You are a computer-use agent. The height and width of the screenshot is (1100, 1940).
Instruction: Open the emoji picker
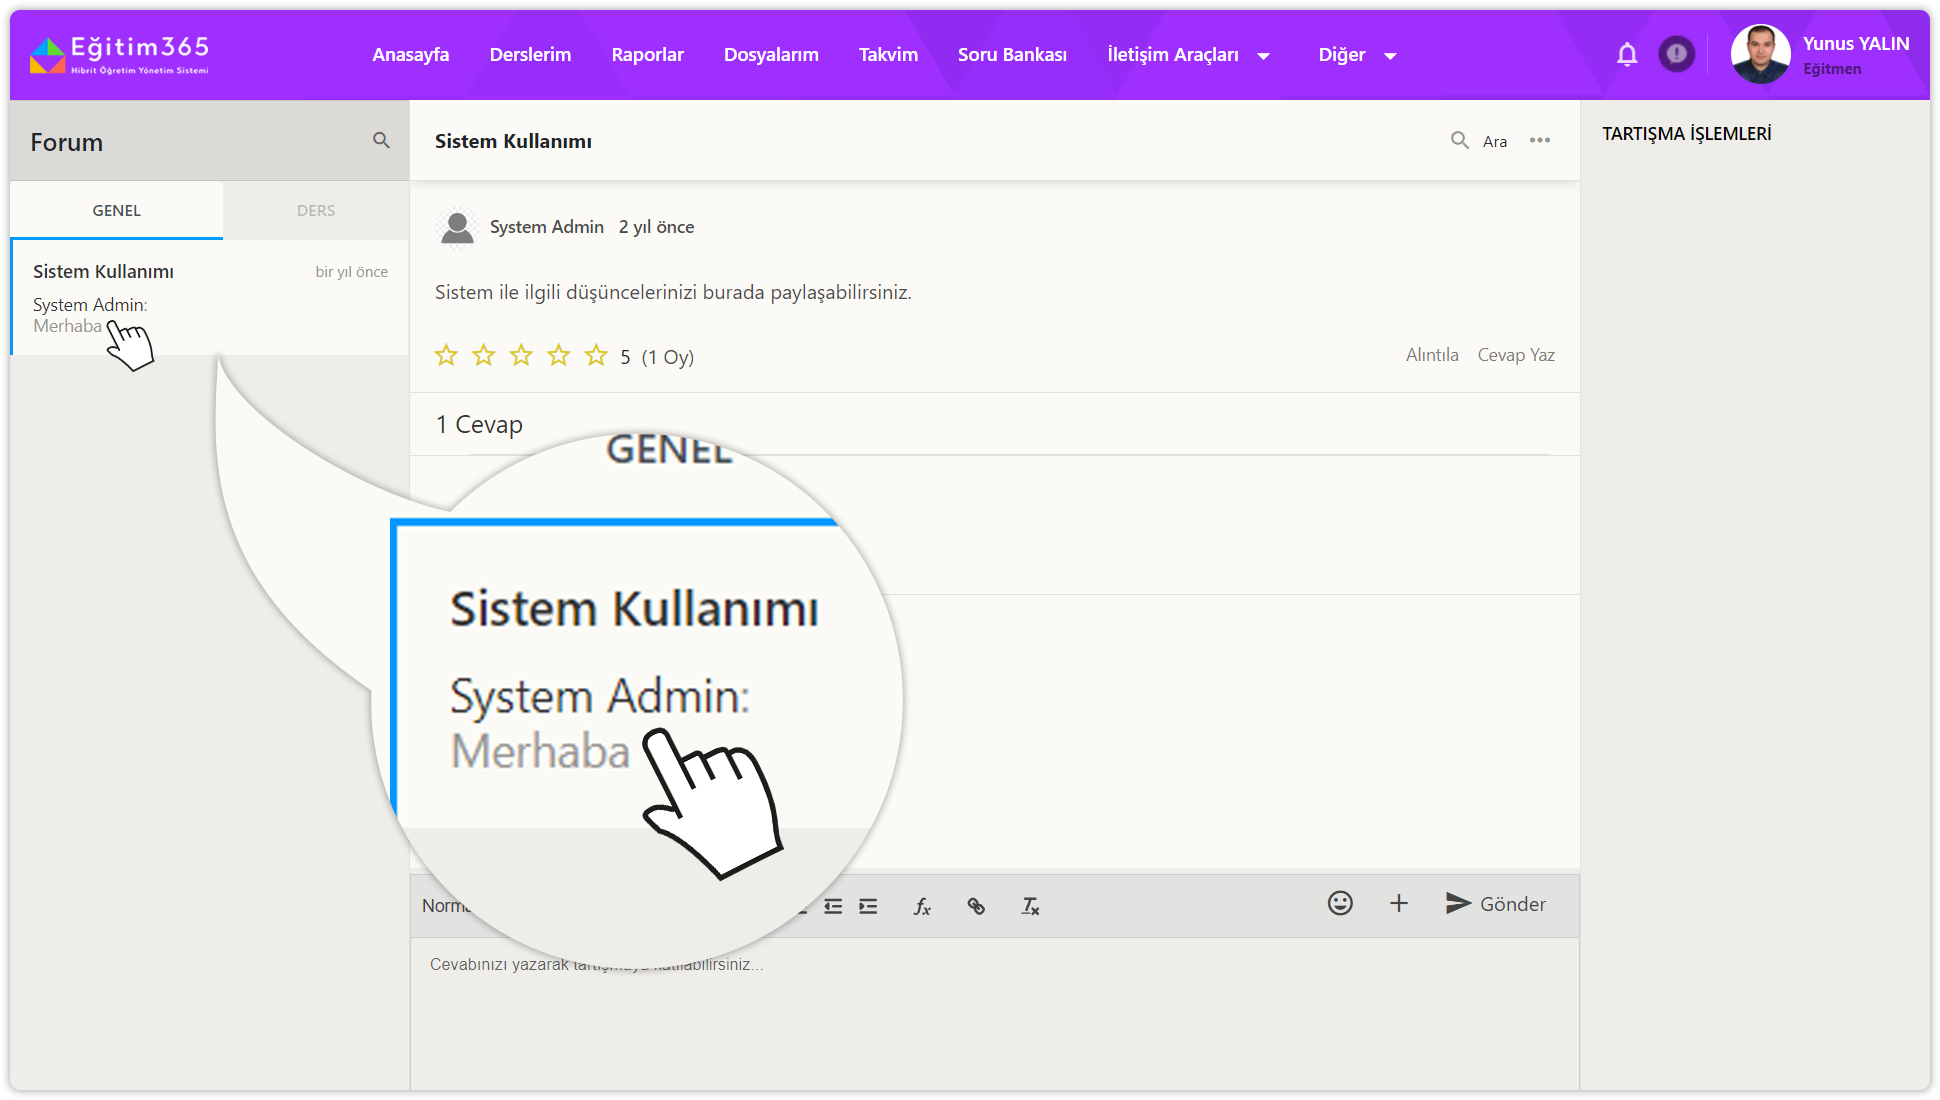click(x=1340, y=903)
